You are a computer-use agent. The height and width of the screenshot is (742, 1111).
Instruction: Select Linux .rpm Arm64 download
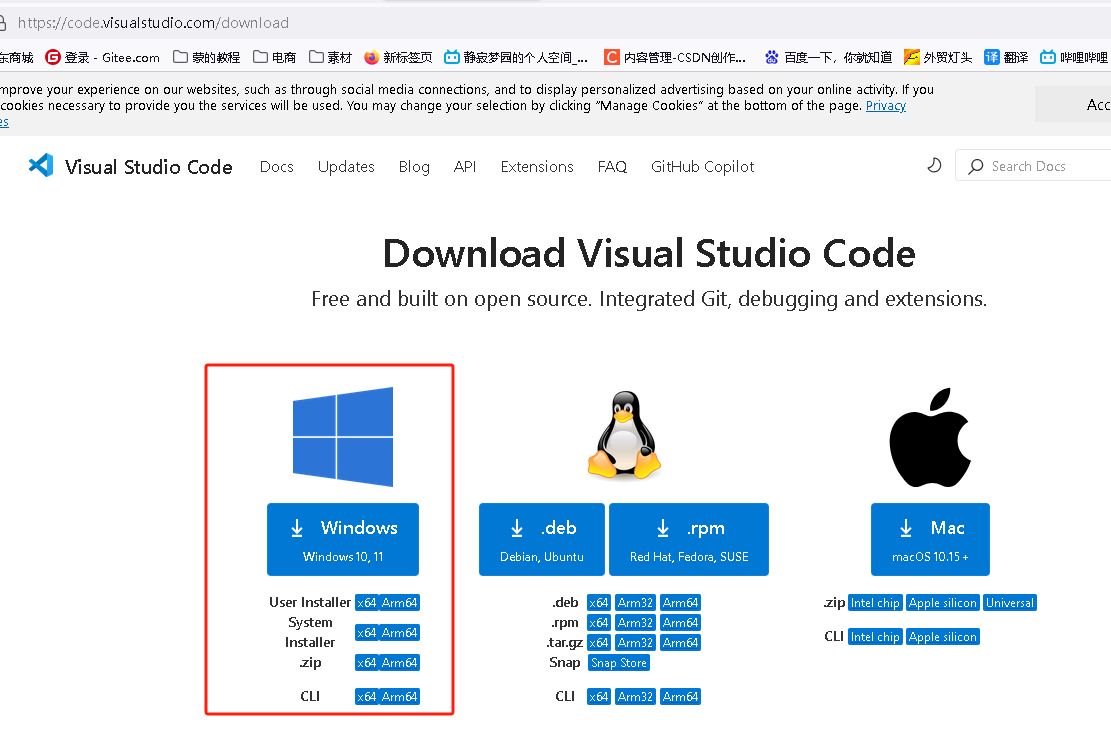click(681, 622)
